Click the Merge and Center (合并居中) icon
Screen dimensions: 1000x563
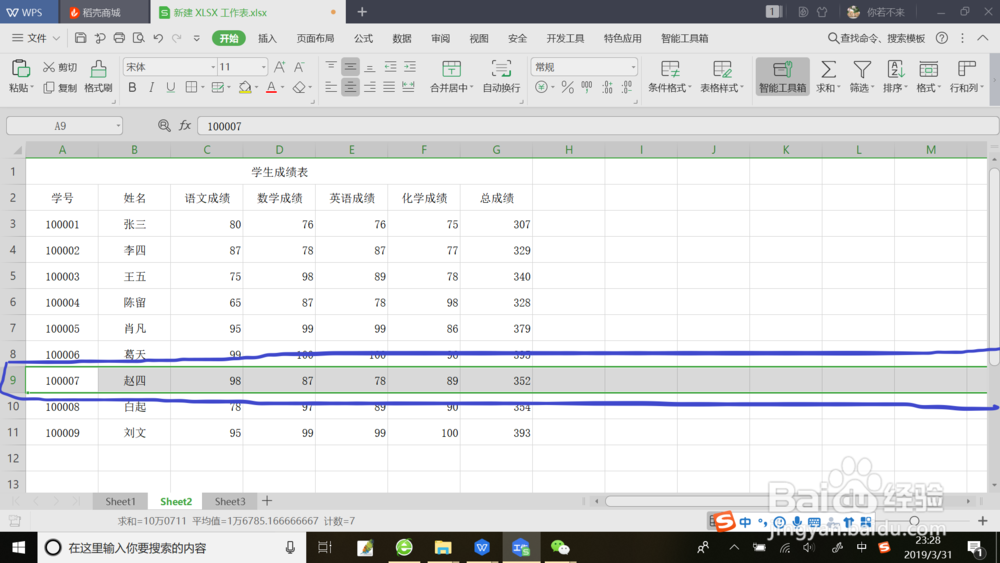point(451,69)
